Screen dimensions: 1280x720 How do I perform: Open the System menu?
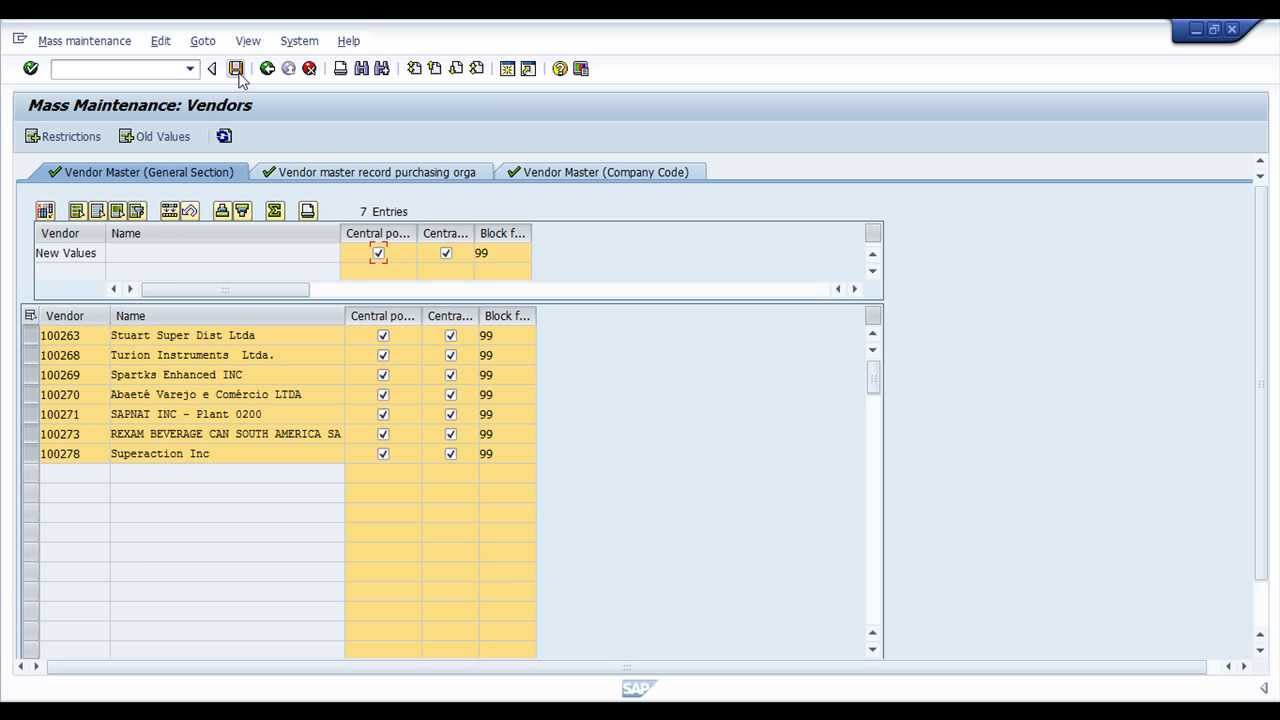pyautogui.click(x=299, y=41)
